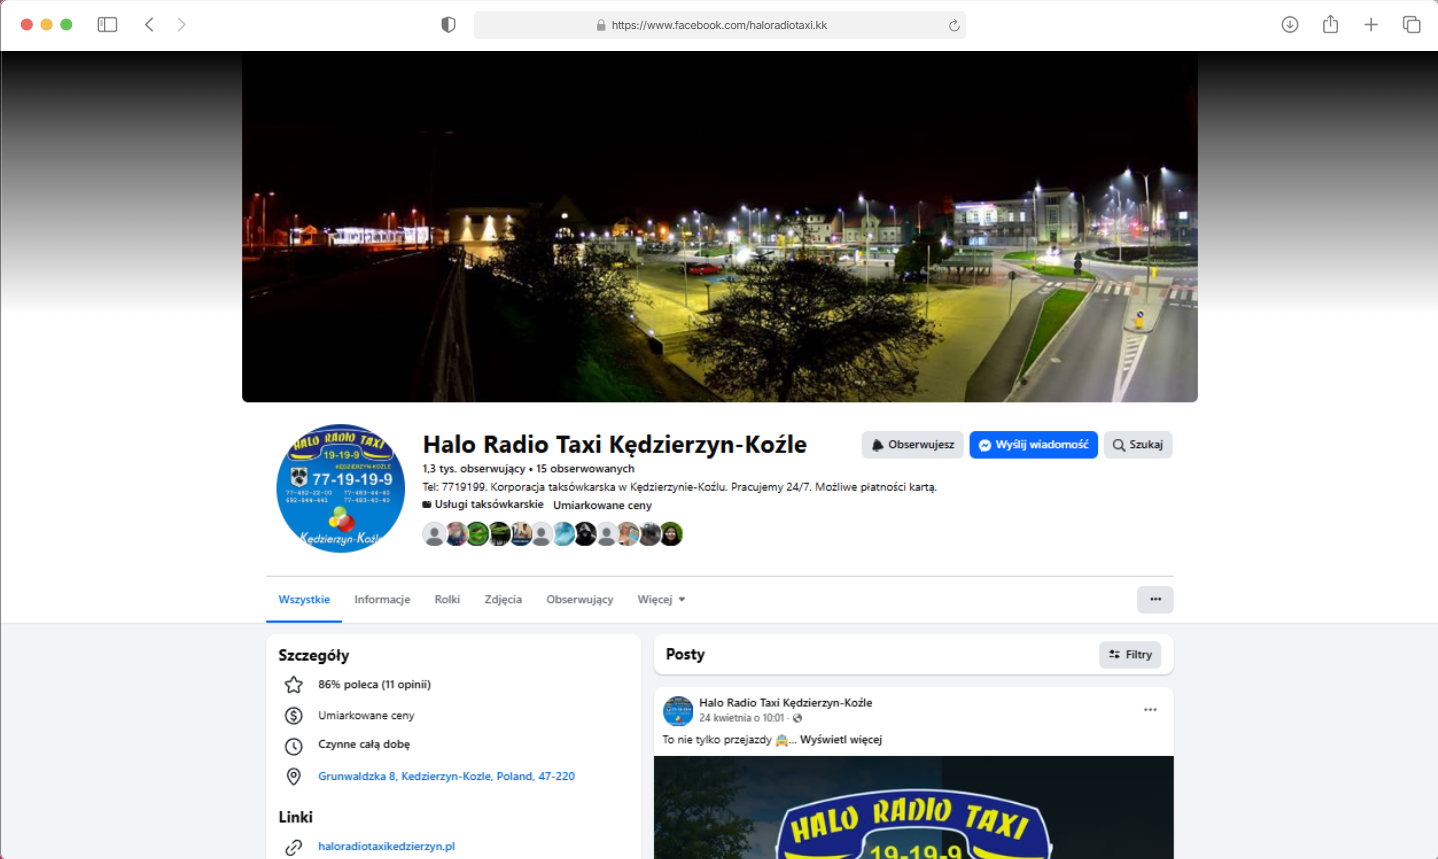The image size is (1438, 859).
Task: View the Halo Radio Taxi profile picture
Action: 340,488
